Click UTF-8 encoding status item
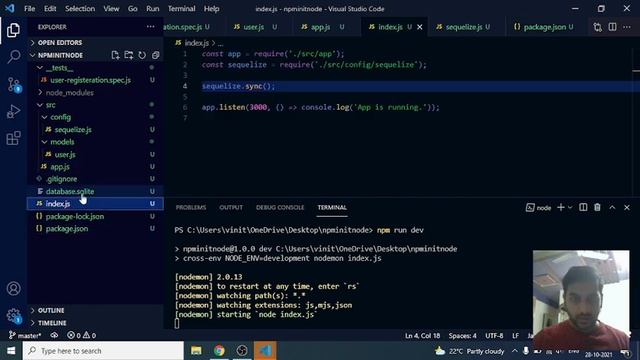This screenshot has height=360, width=640. (x=494, y=336)
